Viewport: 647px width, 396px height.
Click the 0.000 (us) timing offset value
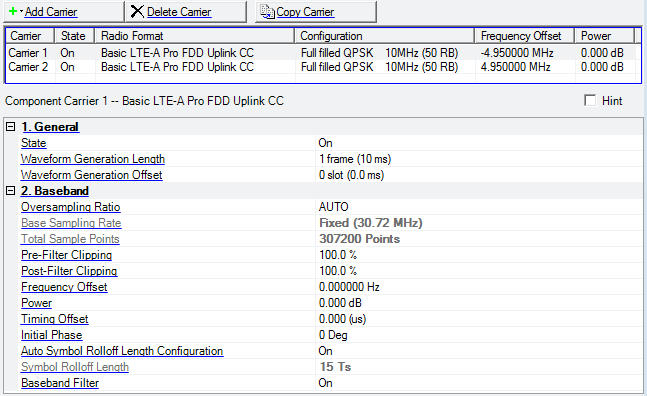coord(342,319)
